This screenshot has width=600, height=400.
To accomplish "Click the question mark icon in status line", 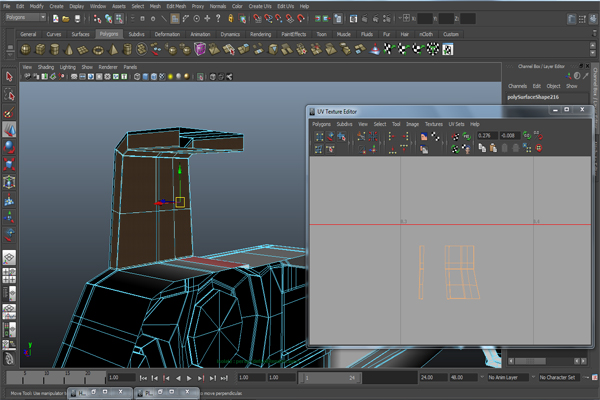I will click(x=218, y=18).
